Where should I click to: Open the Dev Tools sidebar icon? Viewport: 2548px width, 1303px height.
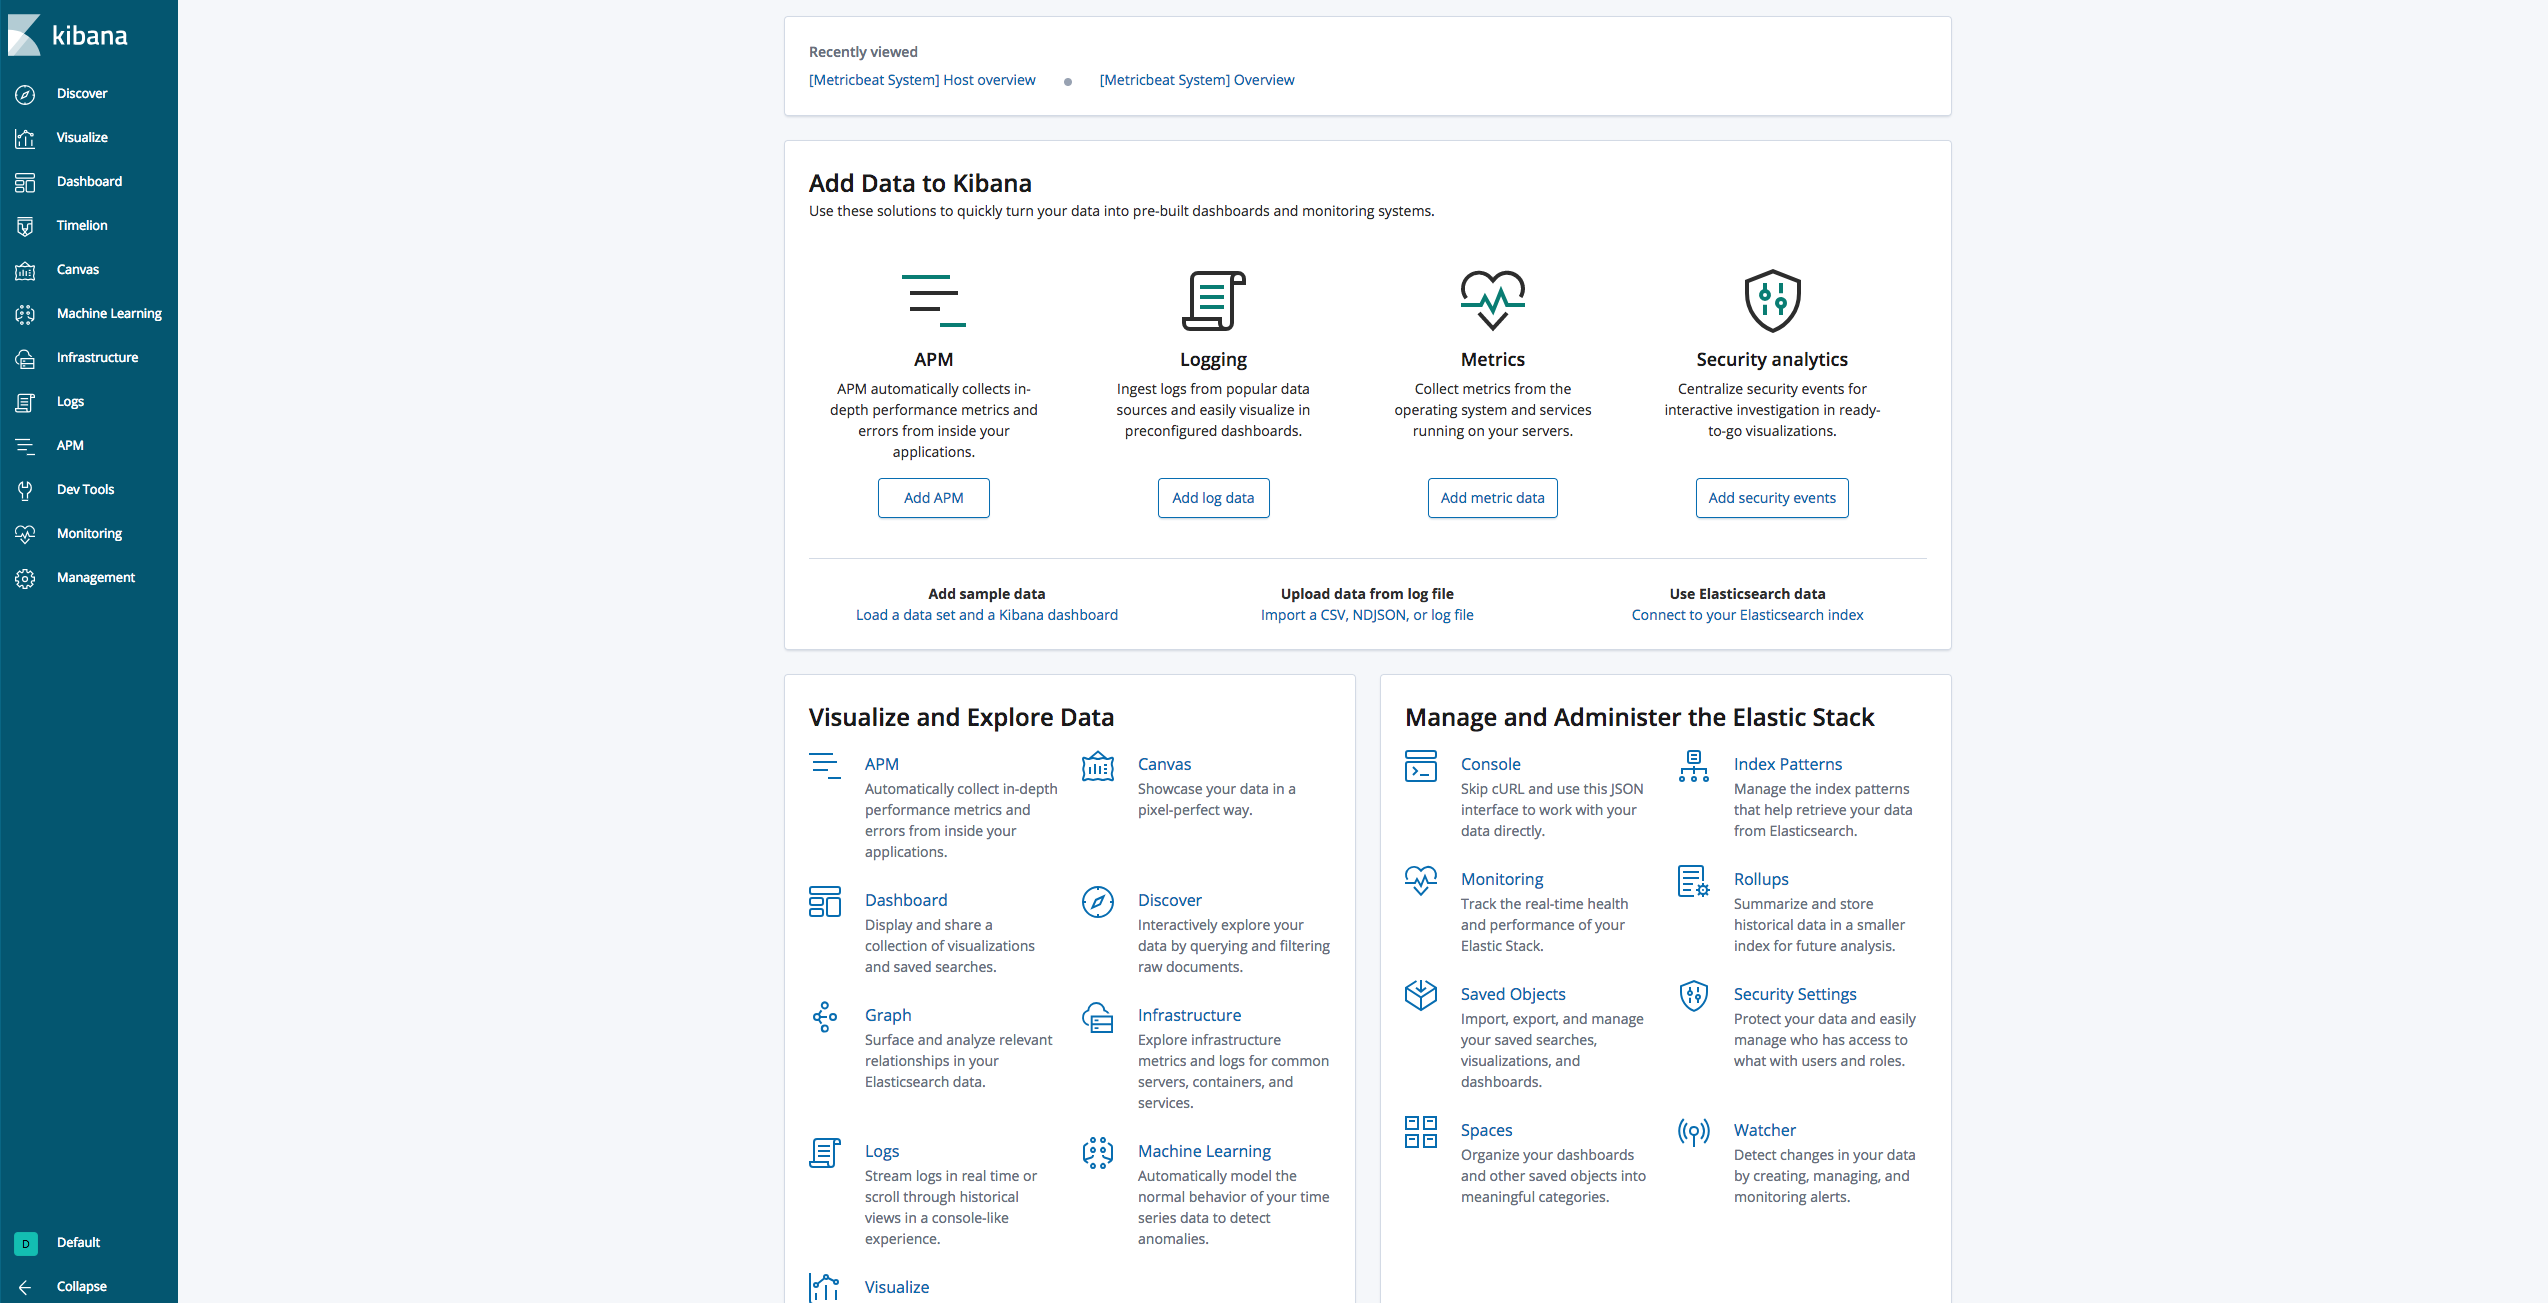pyautogui.click(x=25, y=489)
